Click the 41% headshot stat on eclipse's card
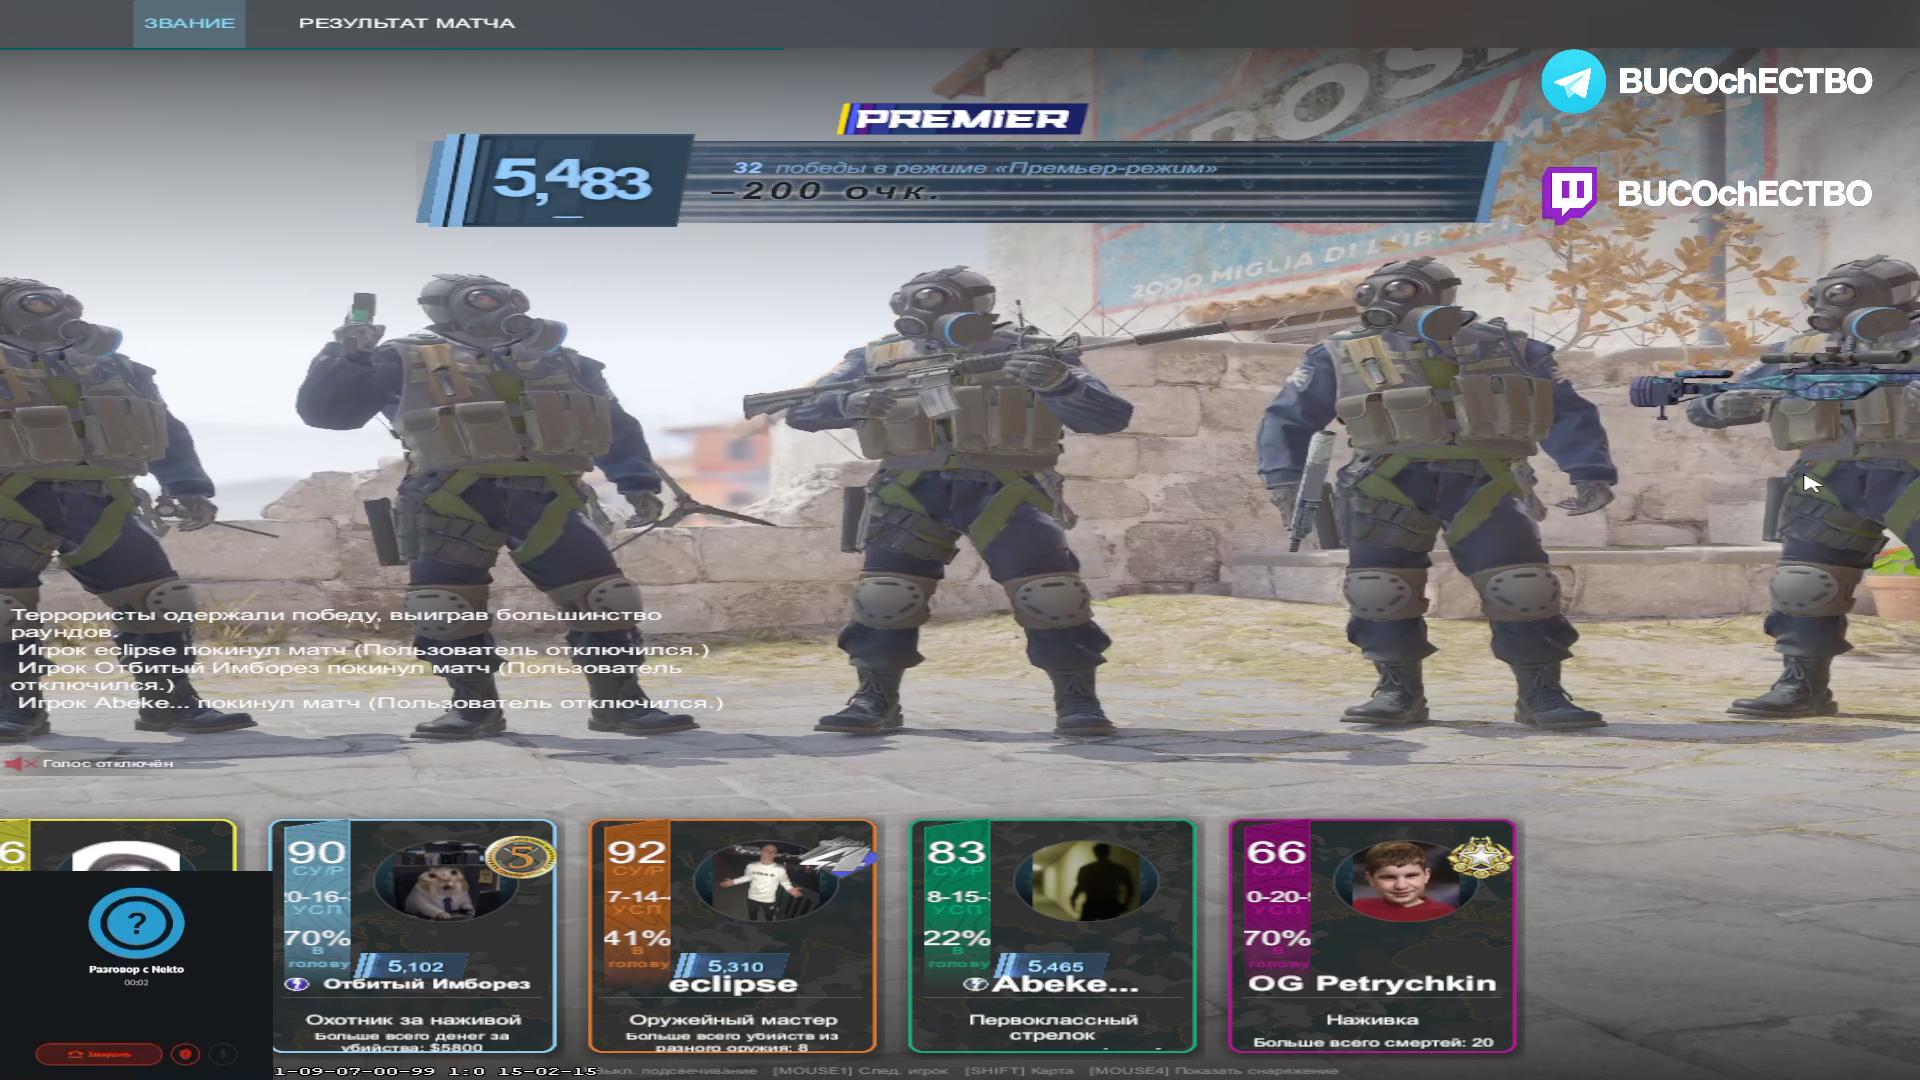Viewport: 1920px width, 1080px height. point(637,939)
